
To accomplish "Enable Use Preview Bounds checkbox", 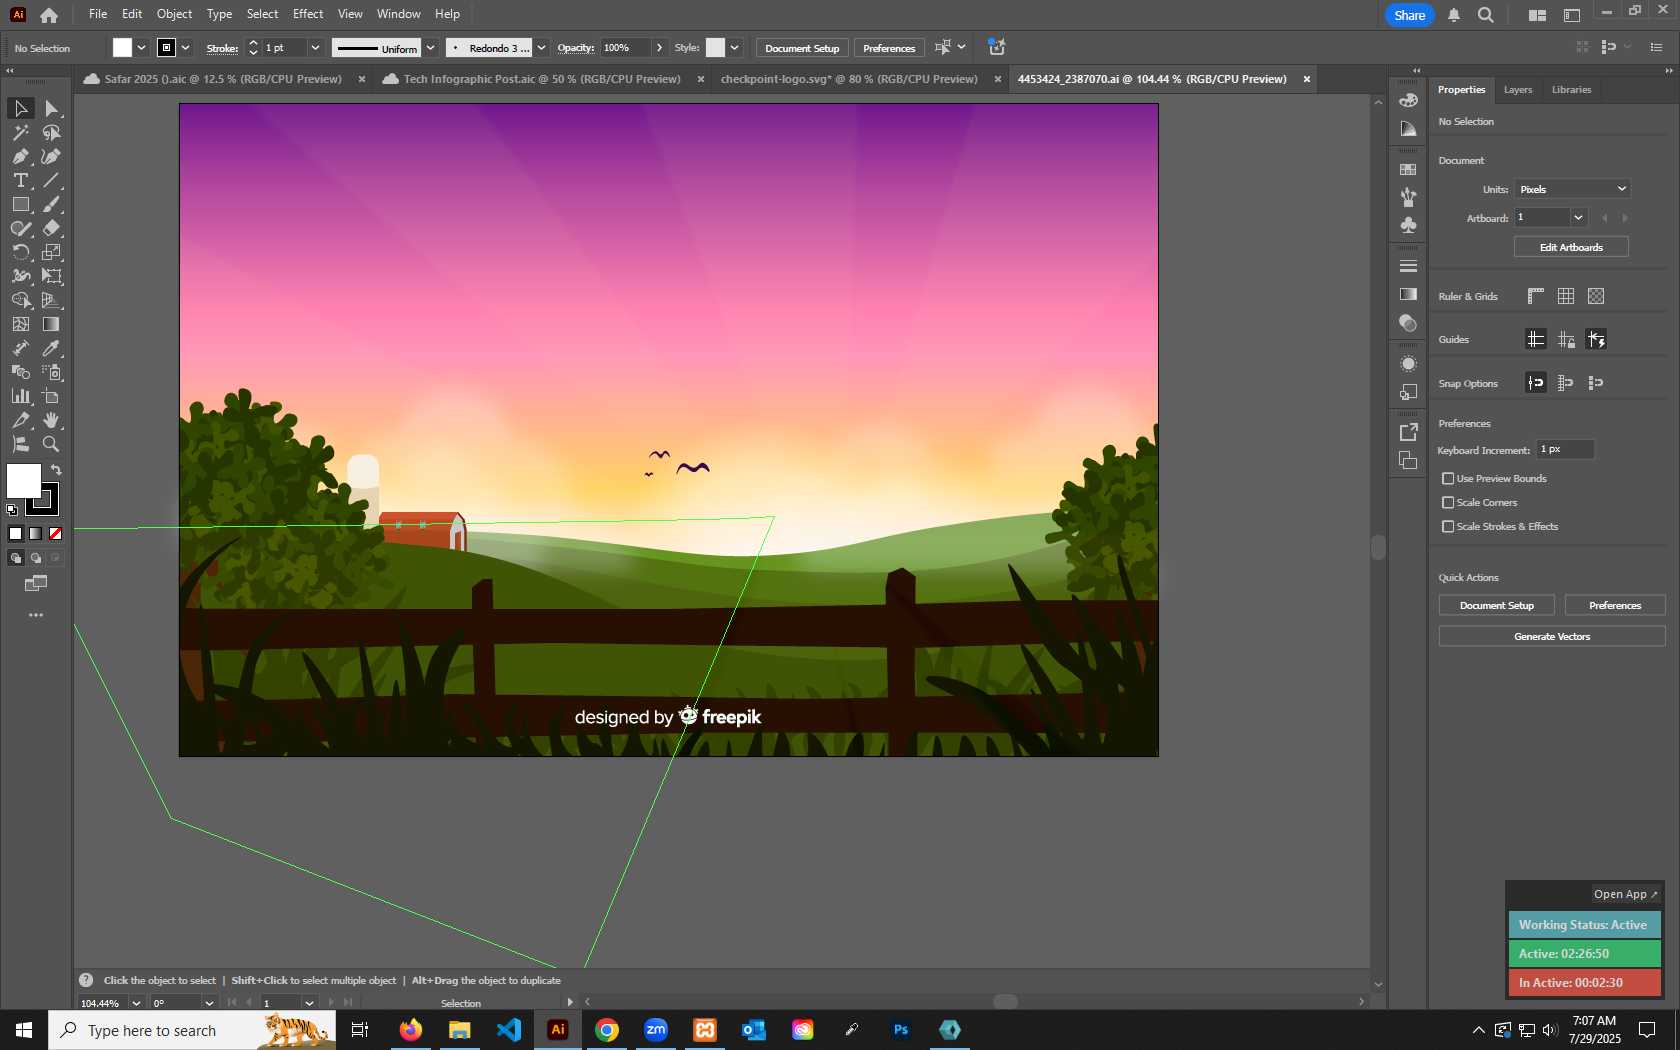I will (x=1448, y=479).
